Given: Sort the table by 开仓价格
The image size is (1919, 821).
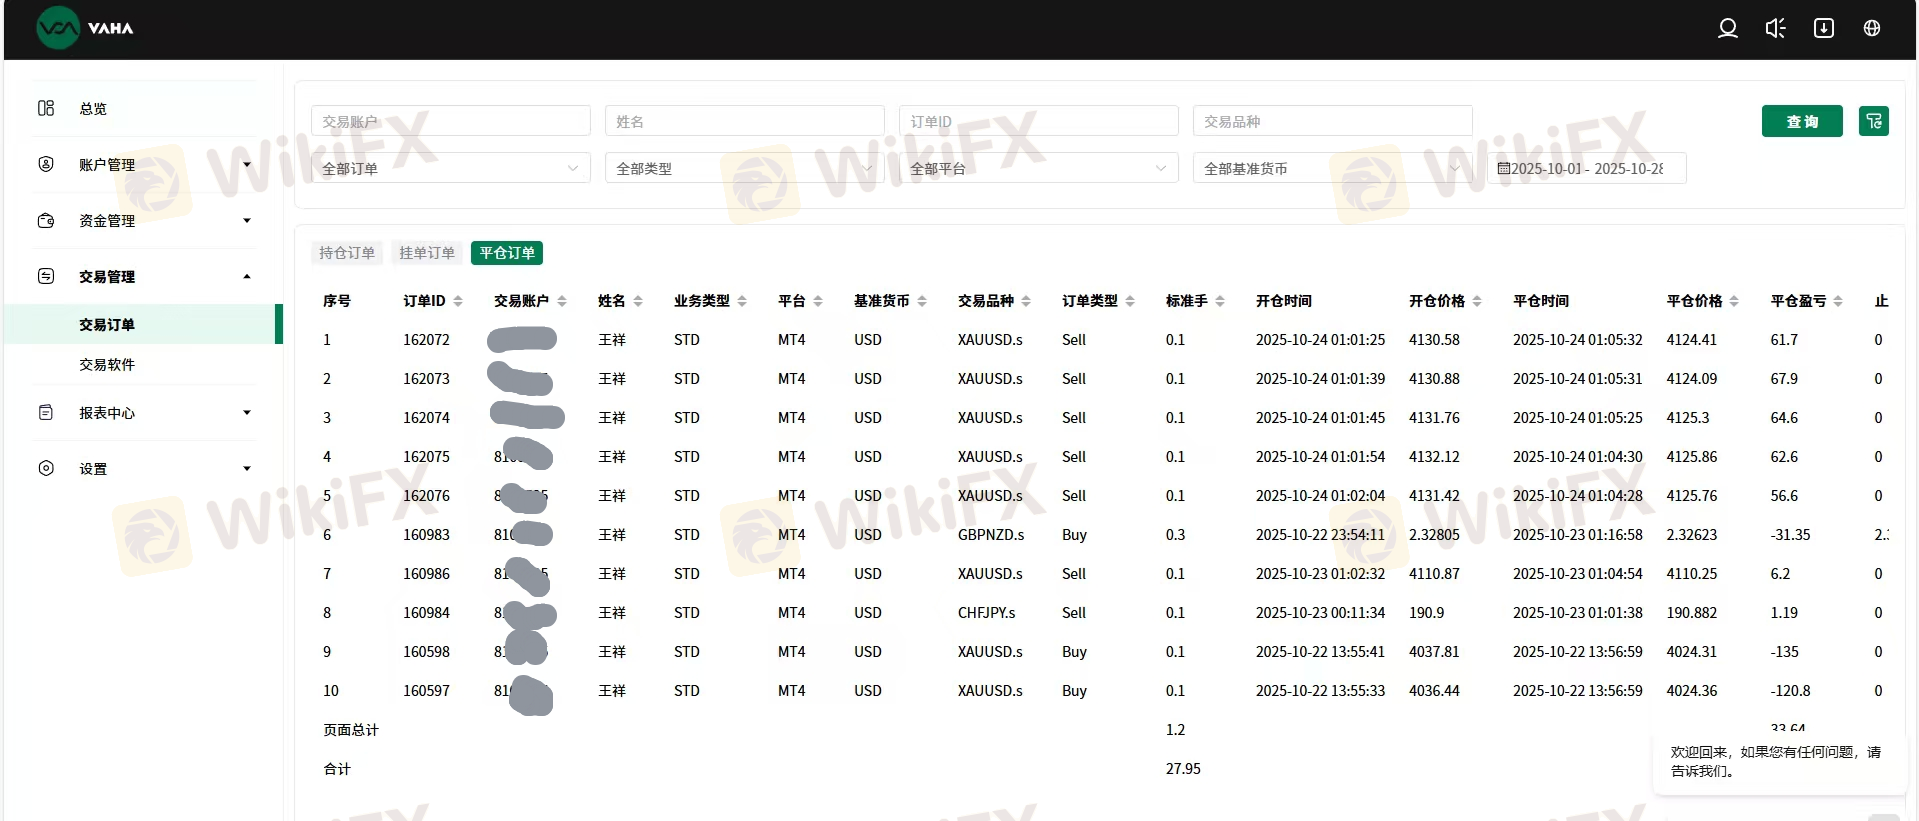Looking at the screenshot, I should tap(1477, 301).
